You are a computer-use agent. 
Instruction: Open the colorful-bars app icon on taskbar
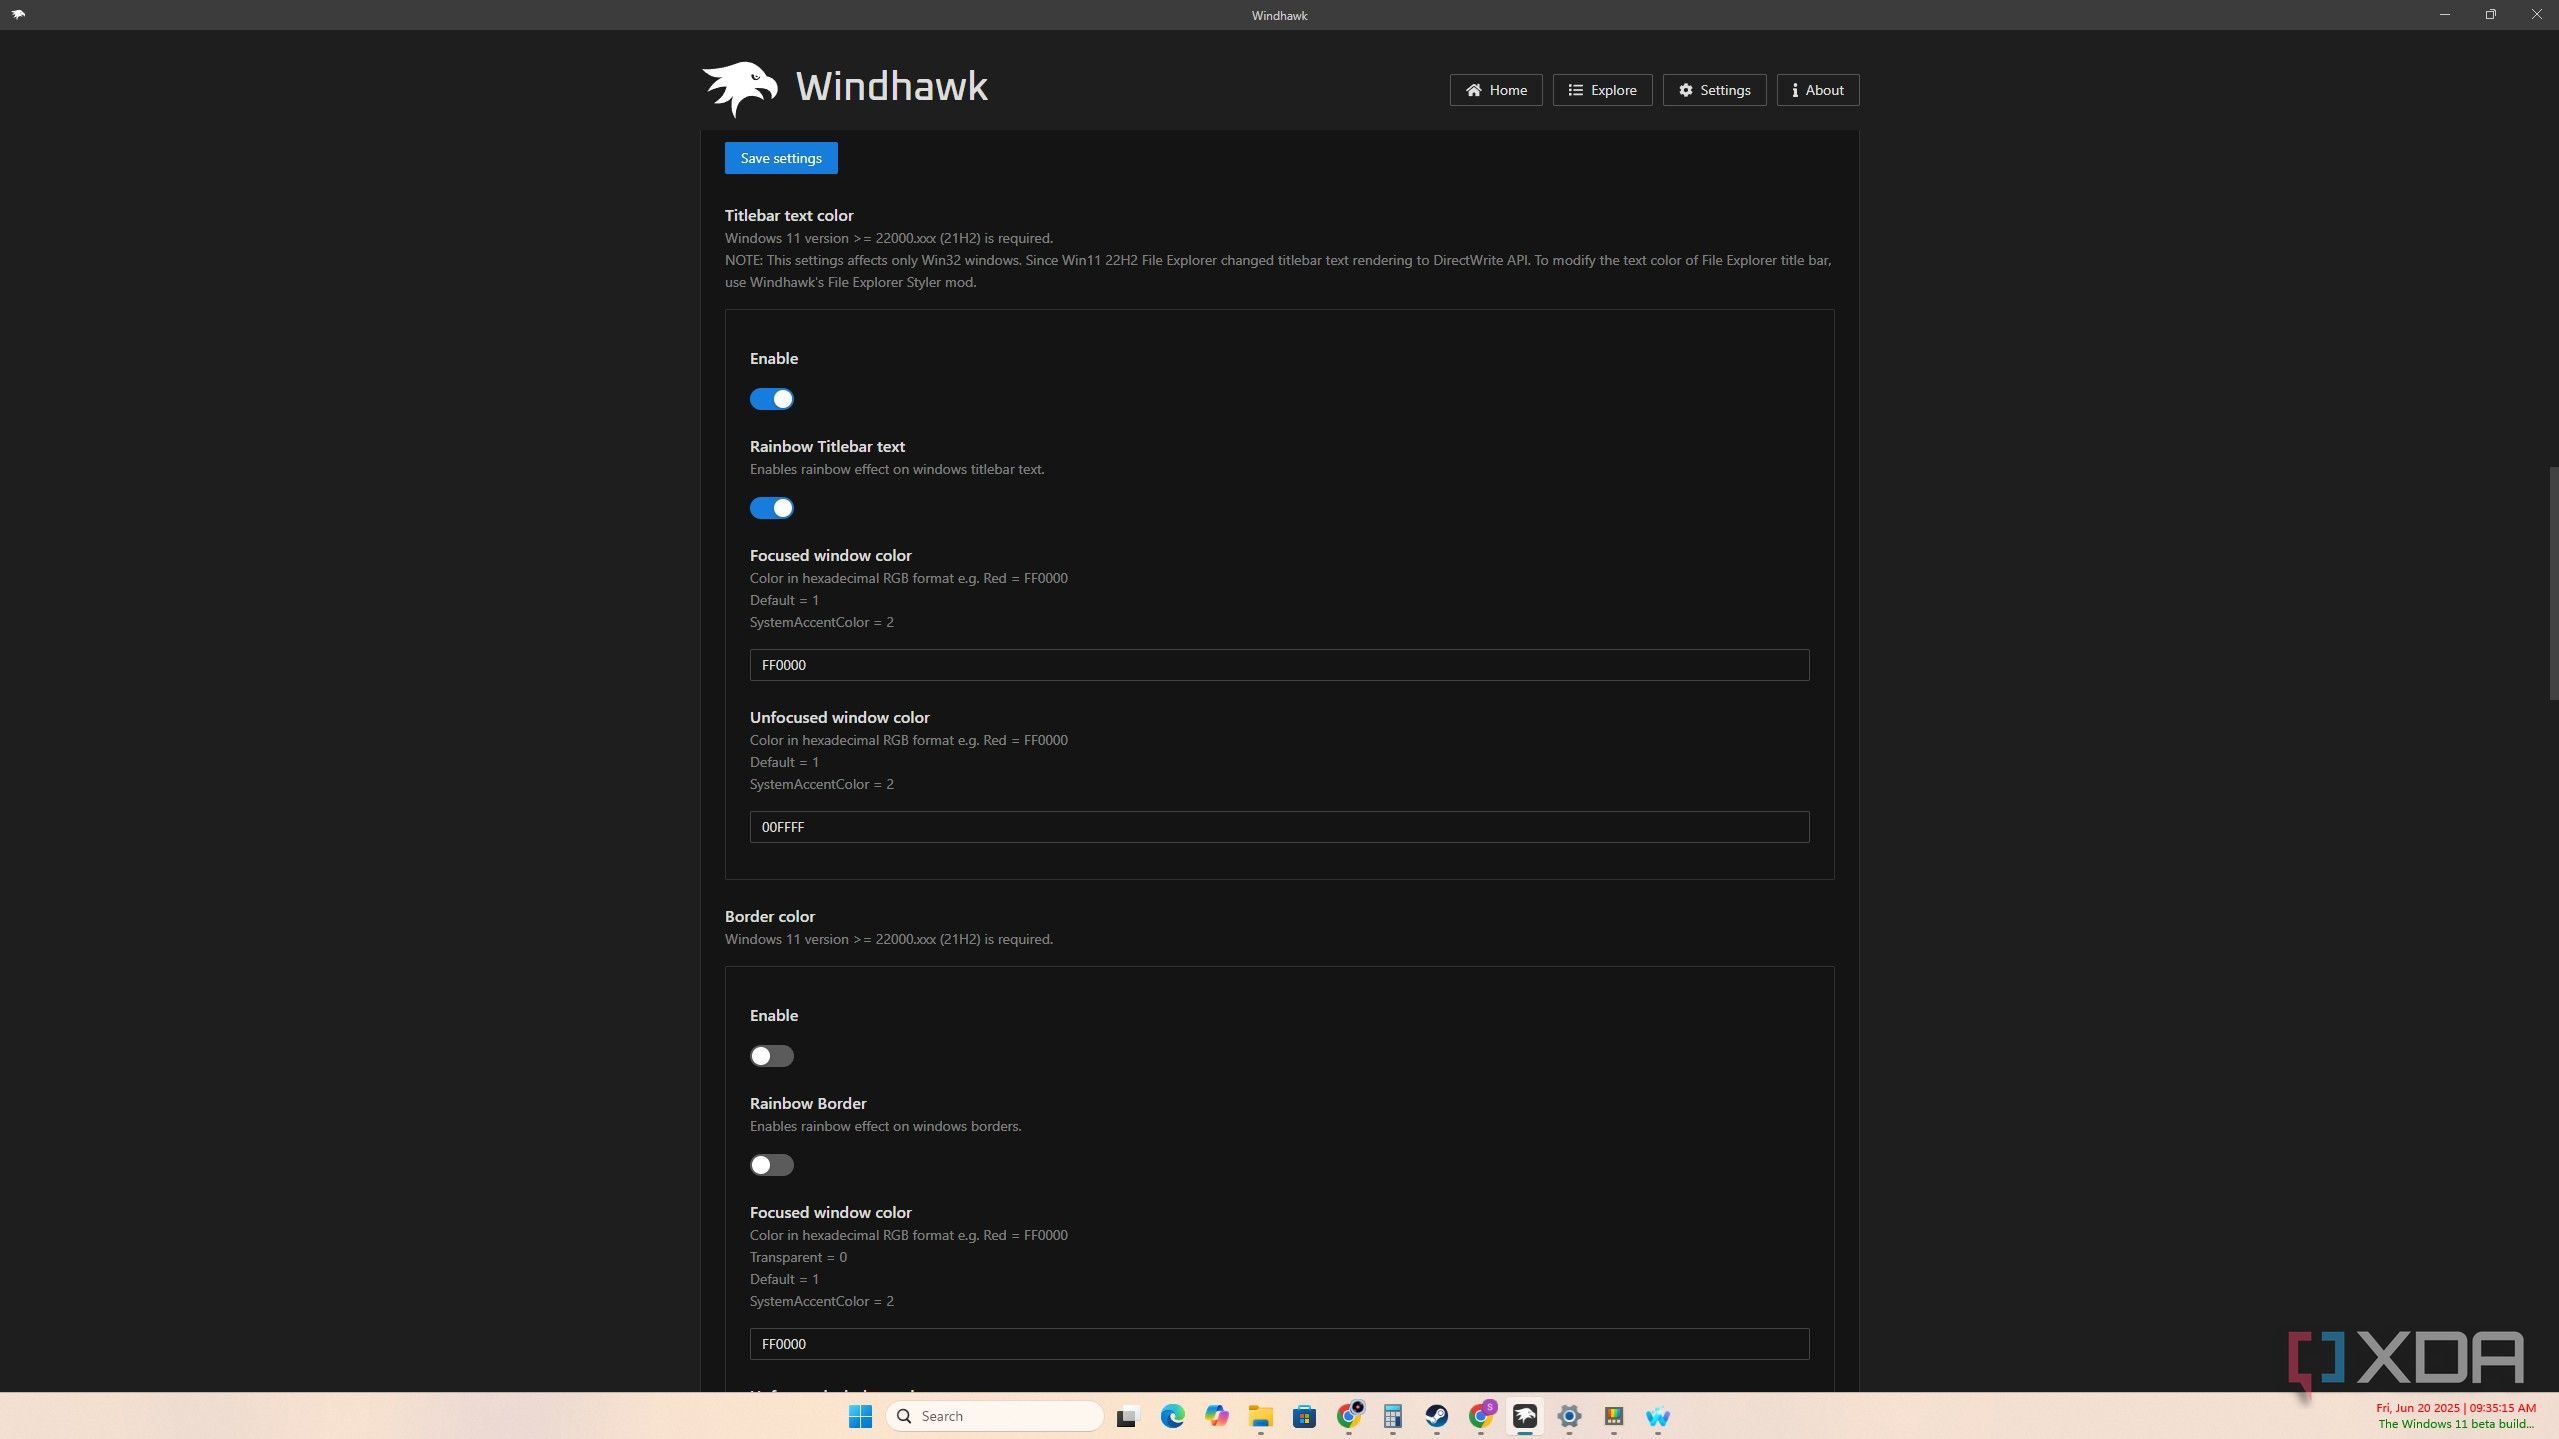pos(1613,1416)
